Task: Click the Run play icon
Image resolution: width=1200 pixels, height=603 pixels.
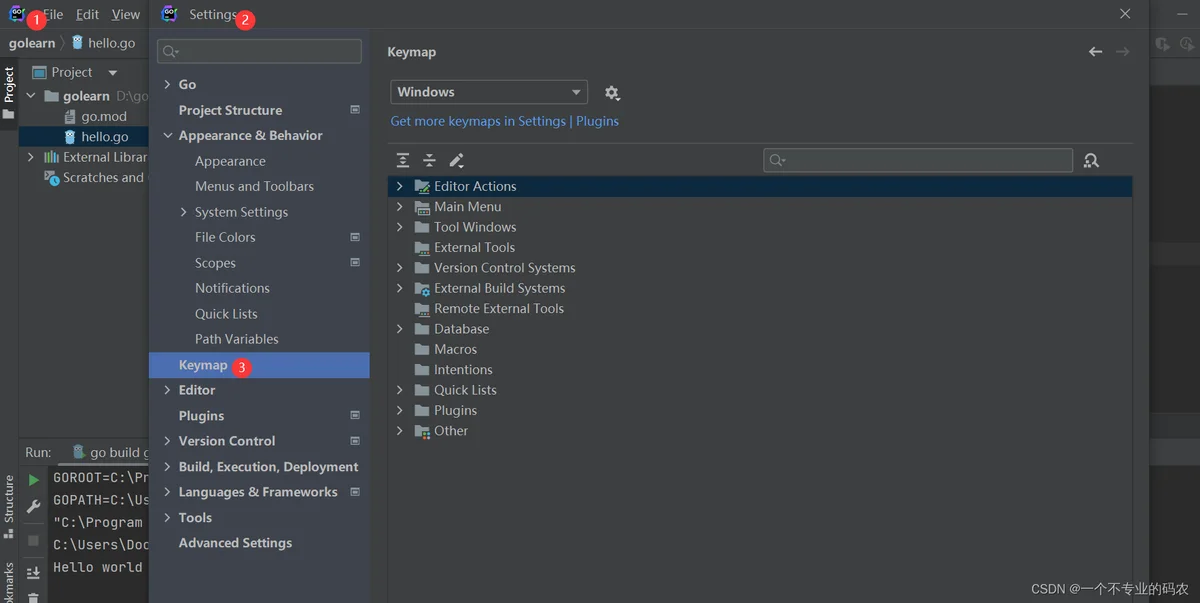Action: [x=34, y=480]
